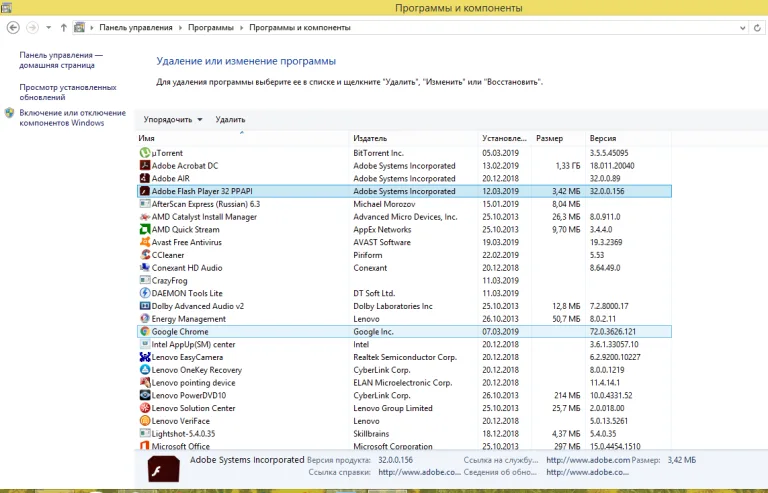This screenshot has width=768, height=493.
Task: Click the AMD Catalyst Install Manager icon
Action: [x=144, y=216]
